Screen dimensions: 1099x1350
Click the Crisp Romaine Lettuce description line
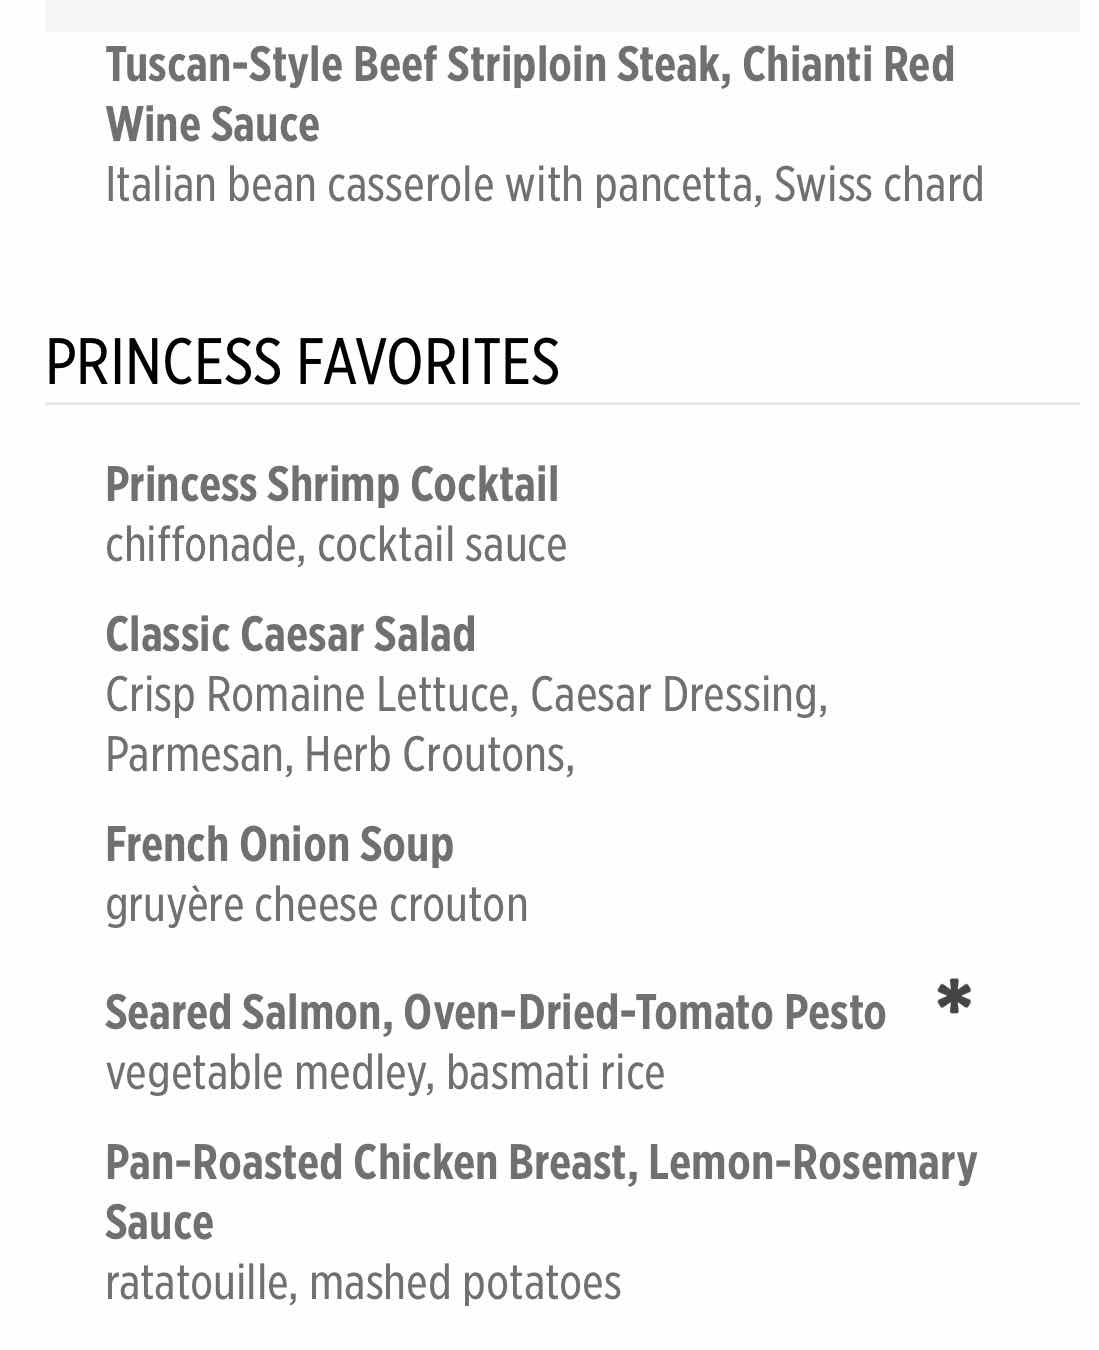pyautogui.click(x=467, y=695)
